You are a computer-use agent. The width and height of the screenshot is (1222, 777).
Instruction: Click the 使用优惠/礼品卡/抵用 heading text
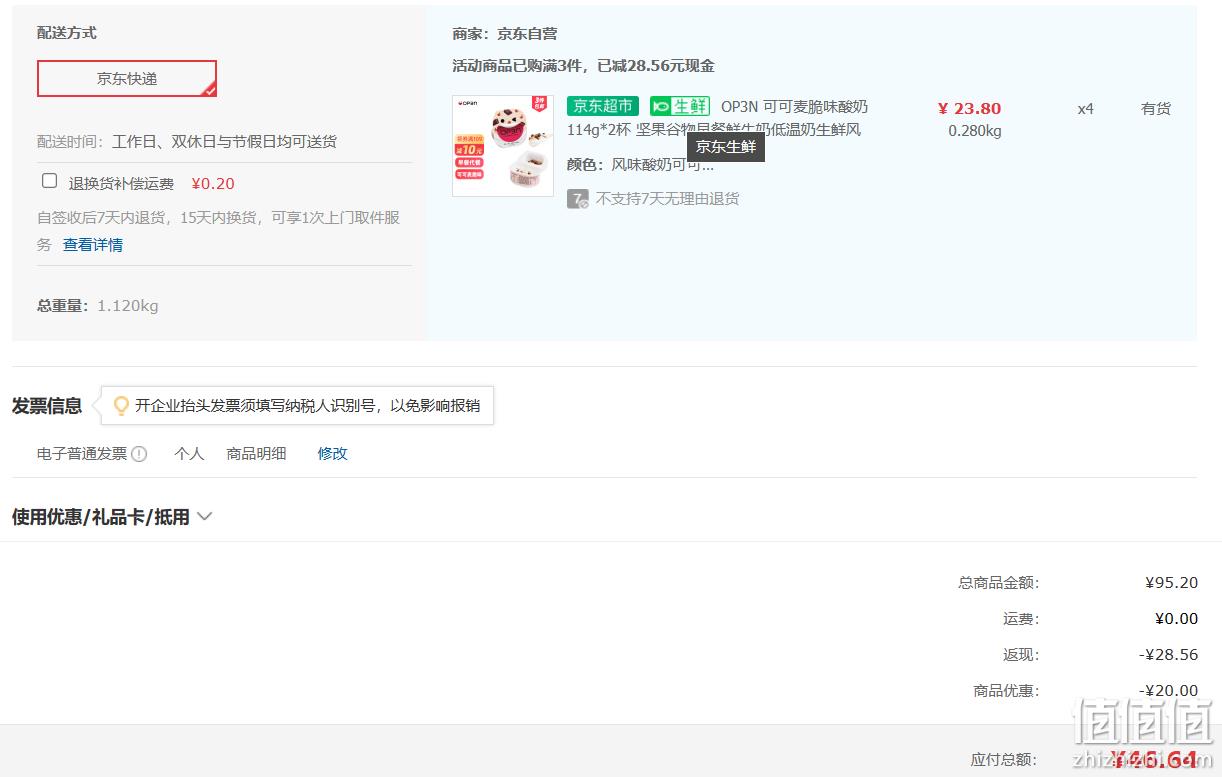101,517
